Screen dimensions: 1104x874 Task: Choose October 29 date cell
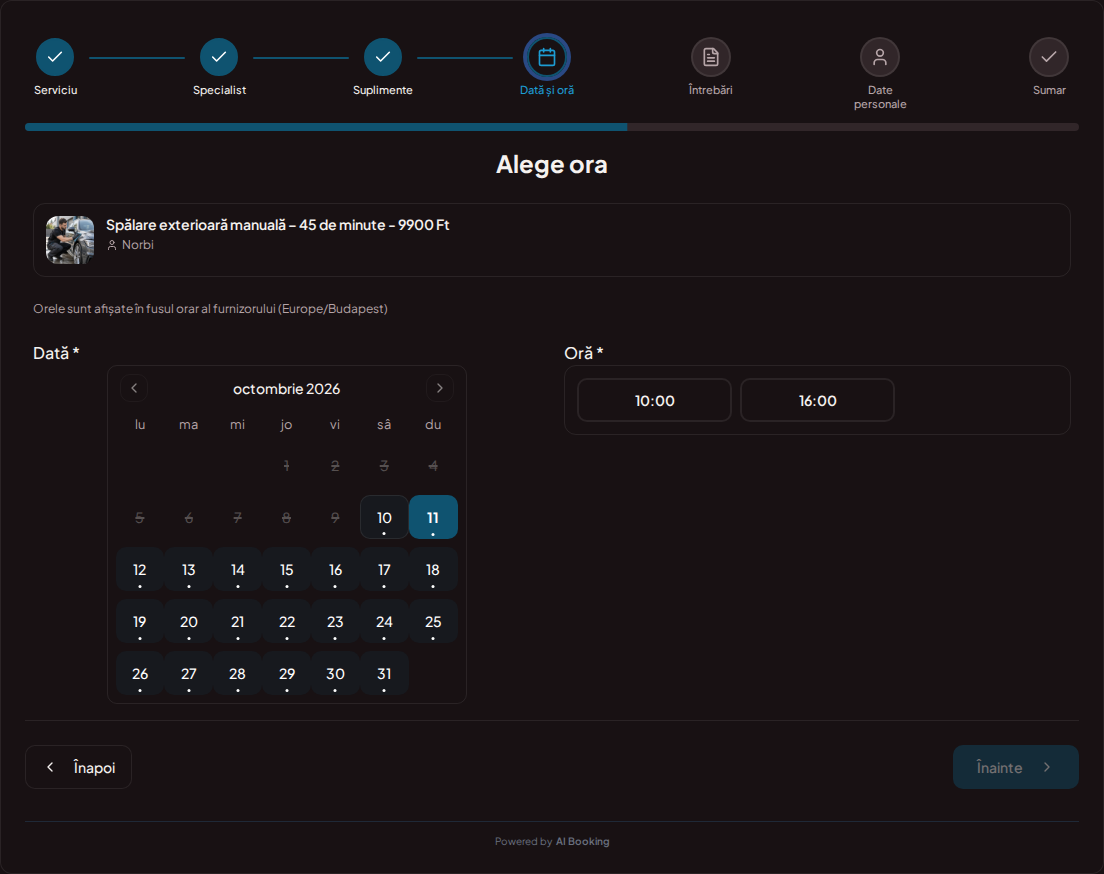point(287,673)
